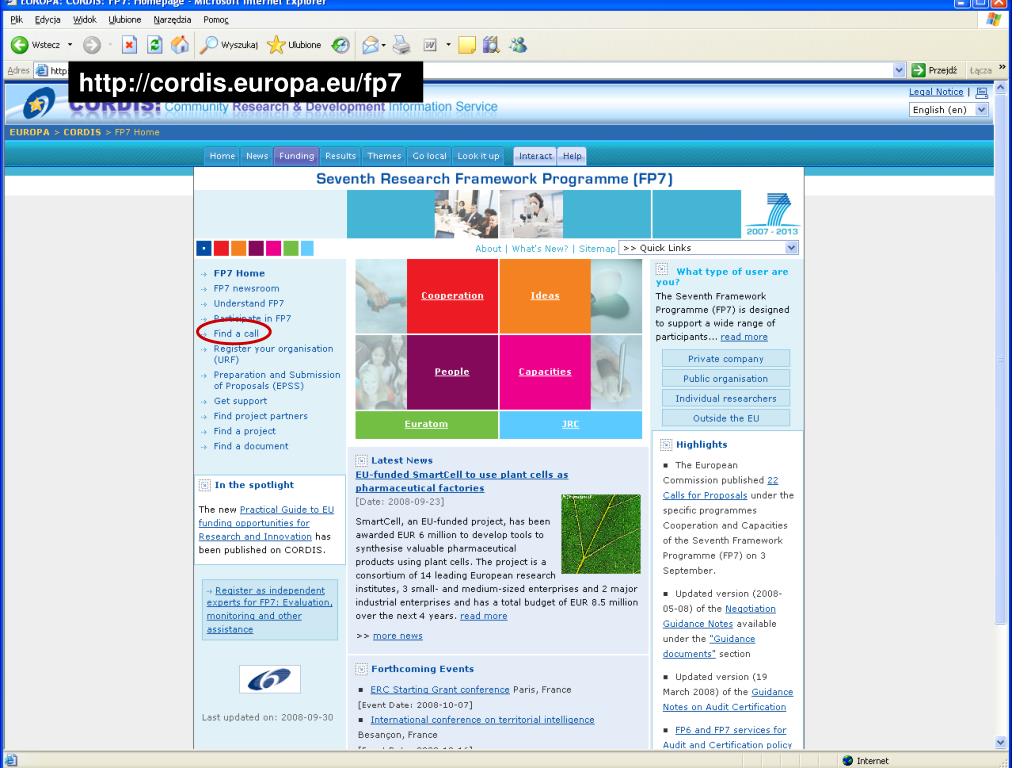Click the Public organisation button
Viewport: 1024px width, 768px height.
(726, 379)
